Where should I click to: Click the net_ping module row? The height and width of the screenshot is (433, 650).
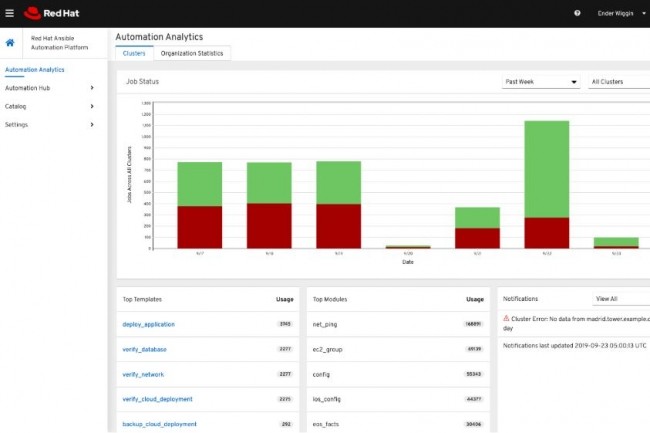[x=398, y=324]
